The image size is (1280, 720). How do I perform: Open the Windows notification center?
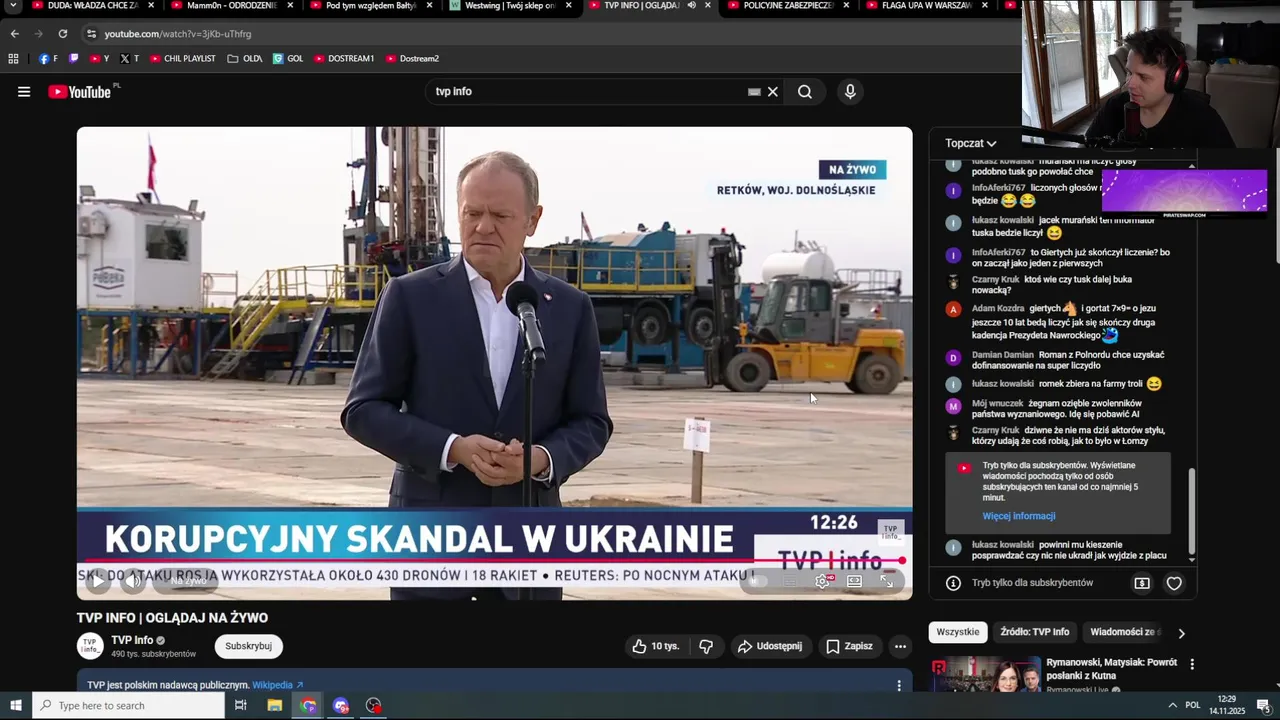[x=1263, y=705]
